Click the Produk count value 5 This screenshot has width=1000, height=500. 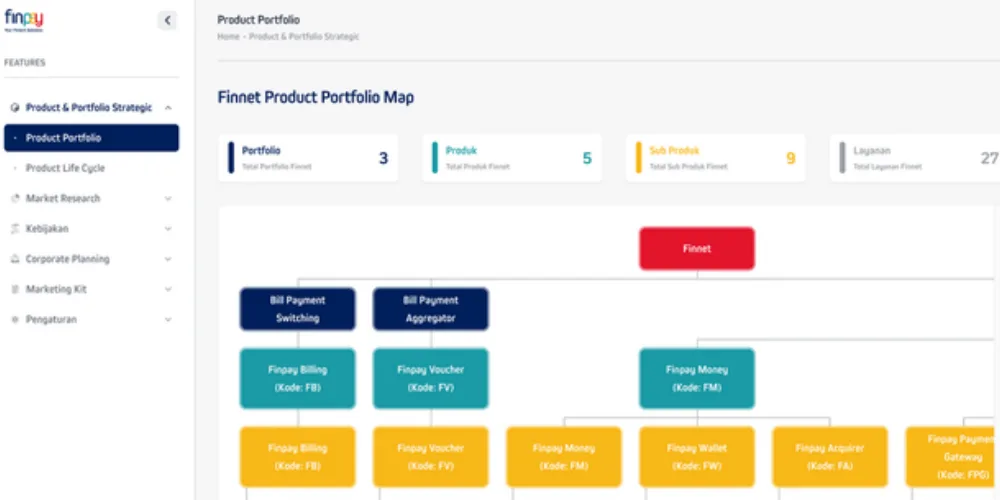coord(587,158)
